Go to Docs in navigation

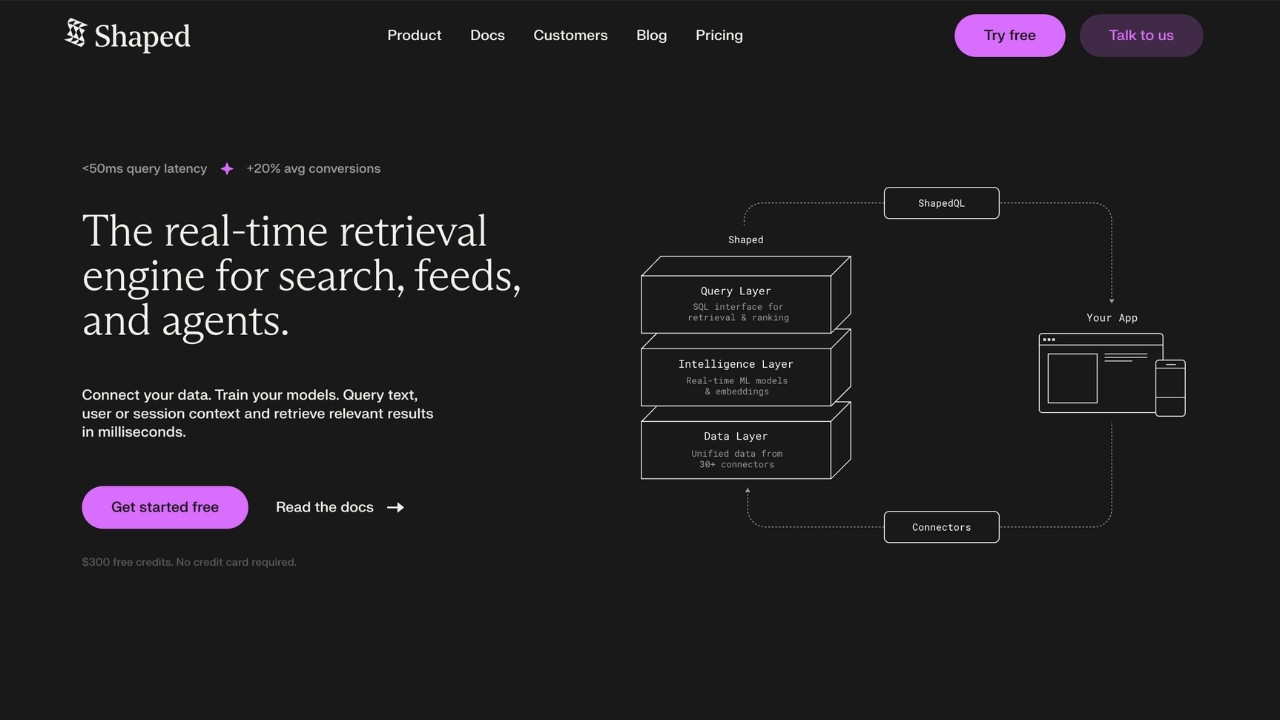point(487,35)
